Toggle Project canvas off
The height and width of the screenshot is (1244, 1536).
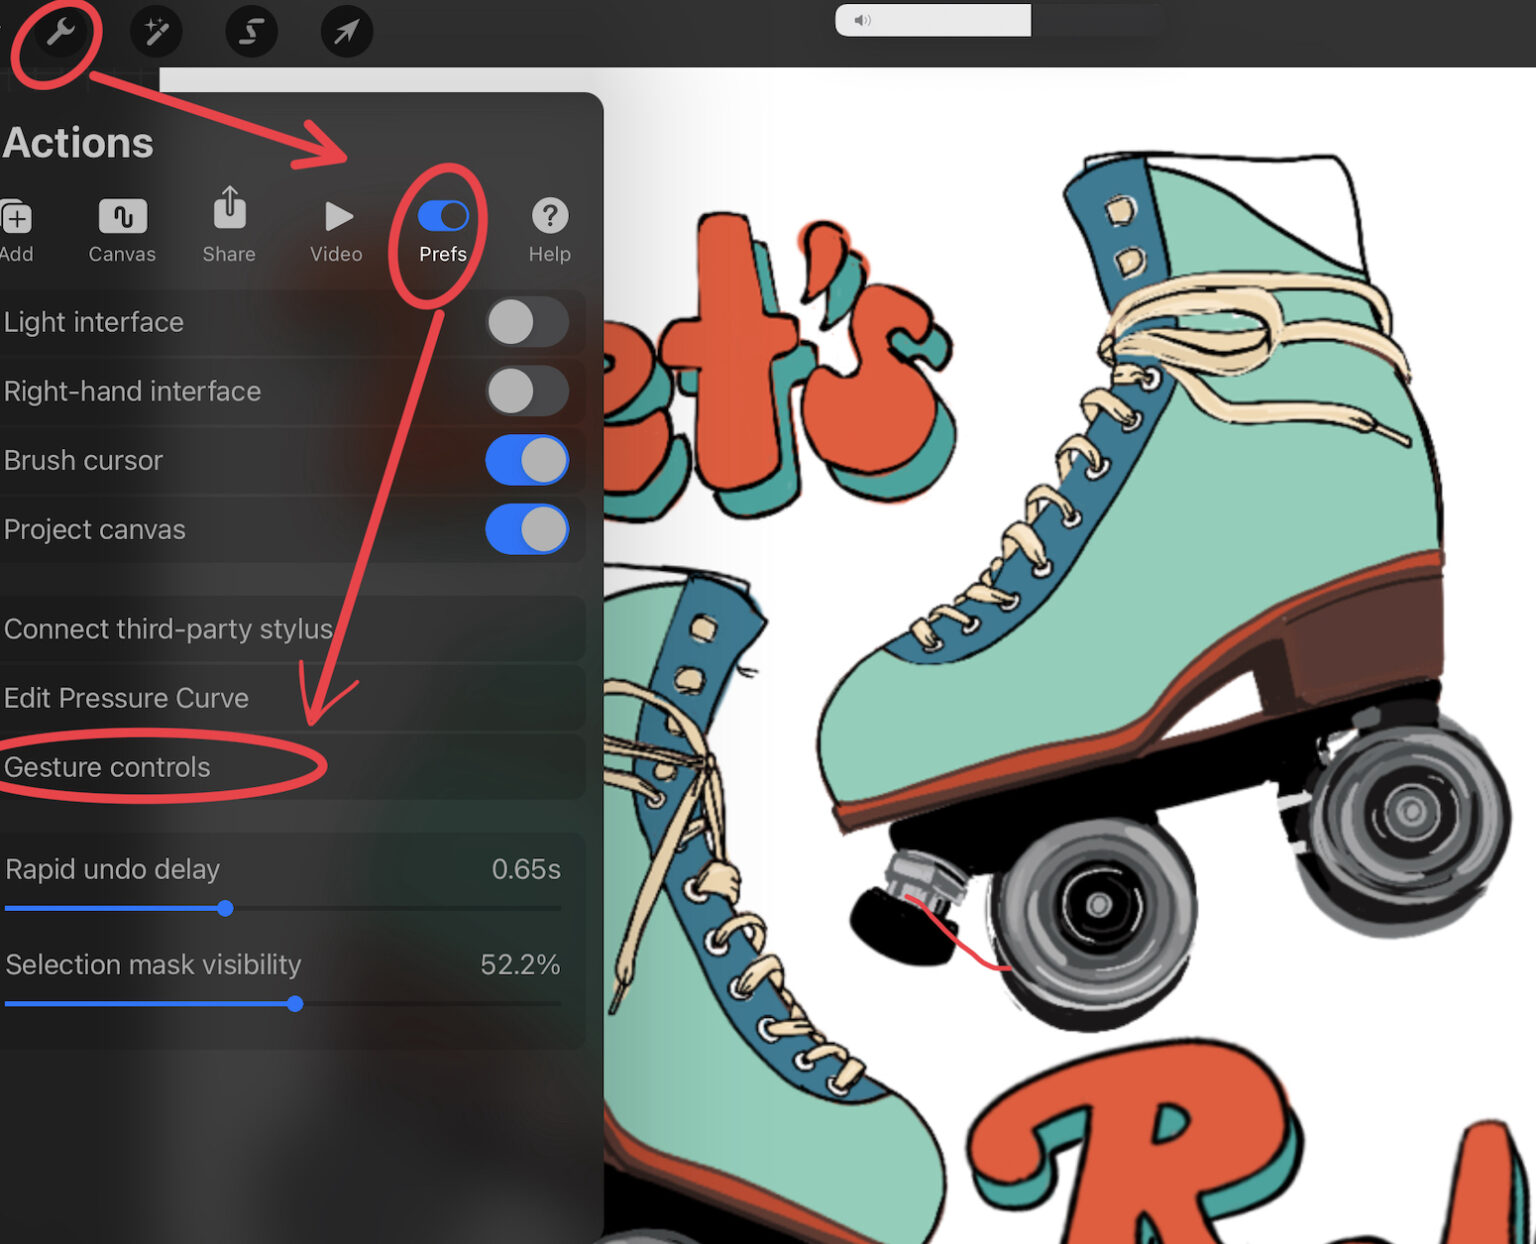tap(527, 529)
